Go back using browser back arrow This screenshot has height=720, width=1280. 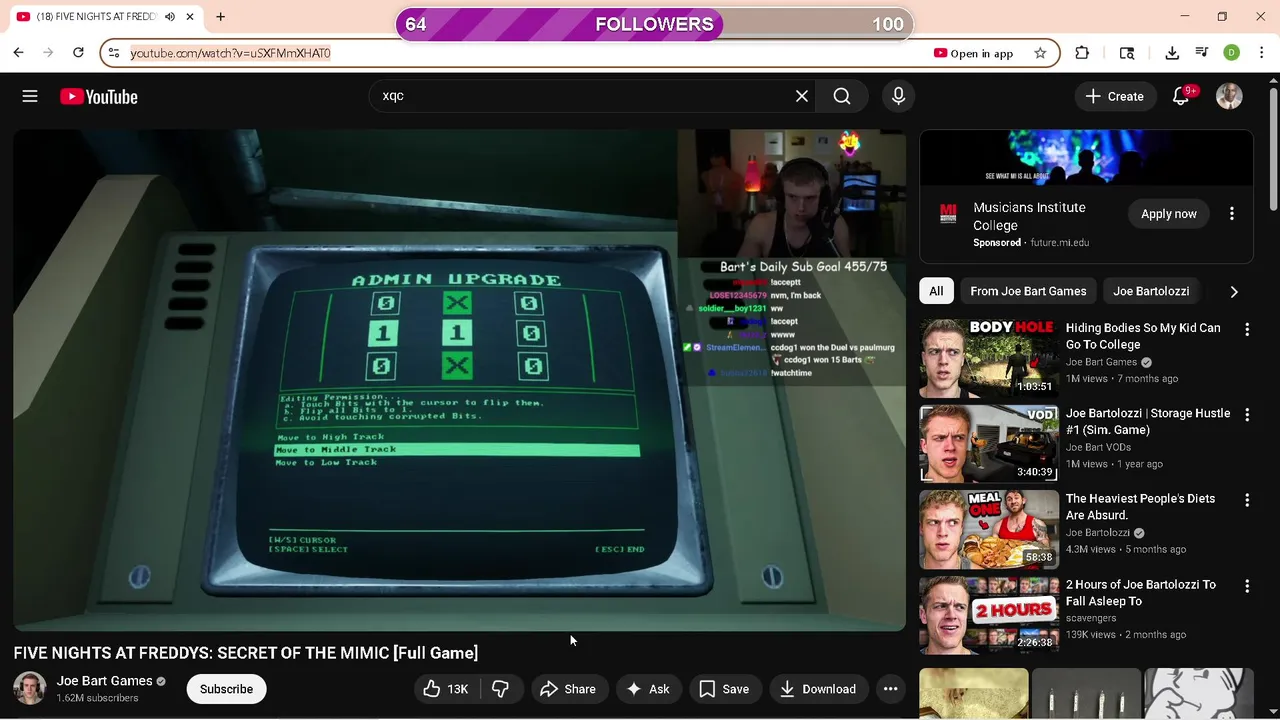[18, 52]
